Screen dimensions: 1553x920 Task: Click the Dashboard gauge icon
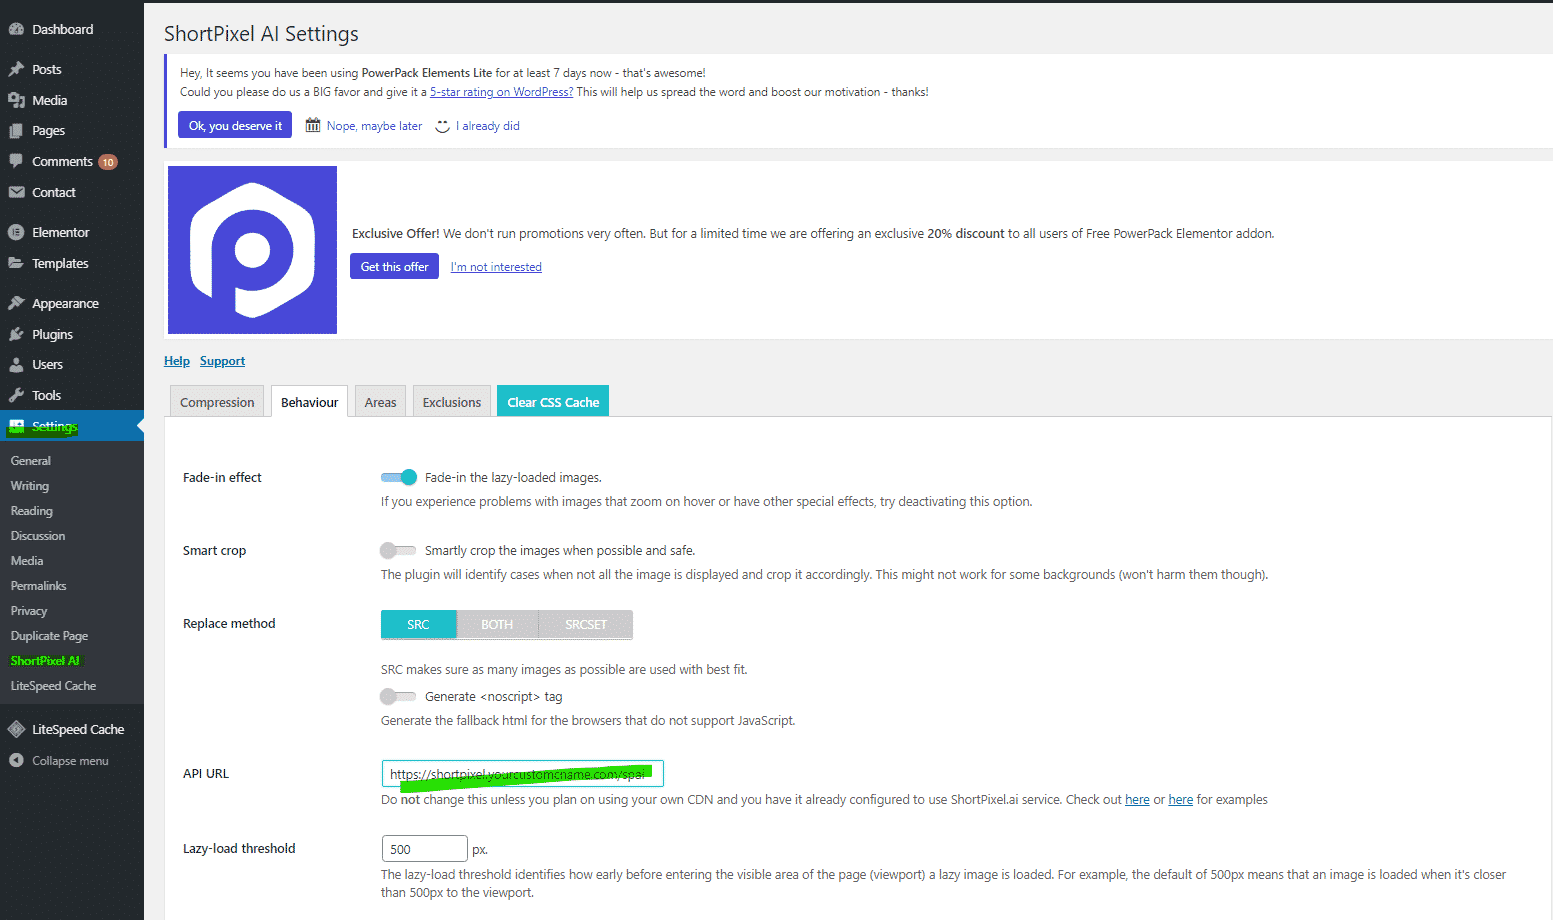click(16, 29)
